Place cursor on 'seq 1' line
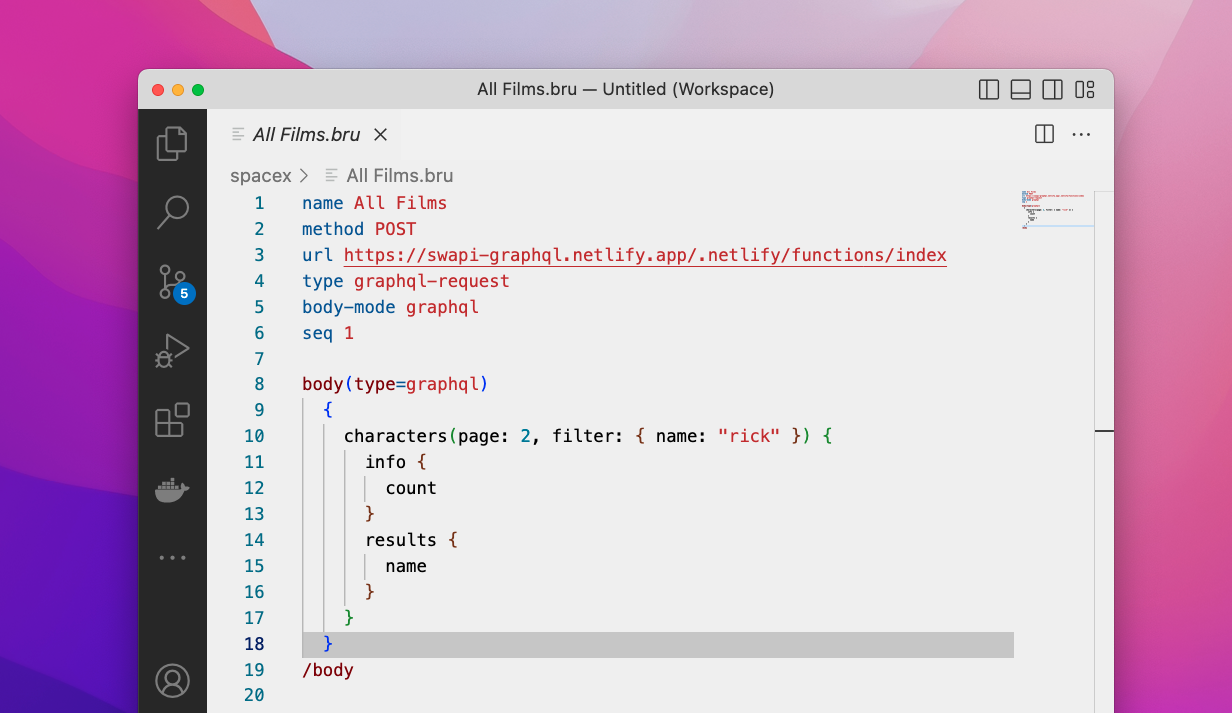The height and width of the screenshot is (713, 1232). [327, 333]
